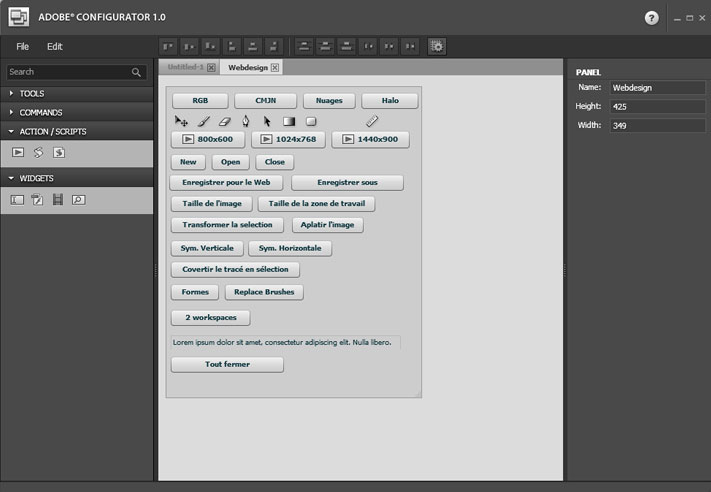Click the Replace Brushes button

pos(264,292)
